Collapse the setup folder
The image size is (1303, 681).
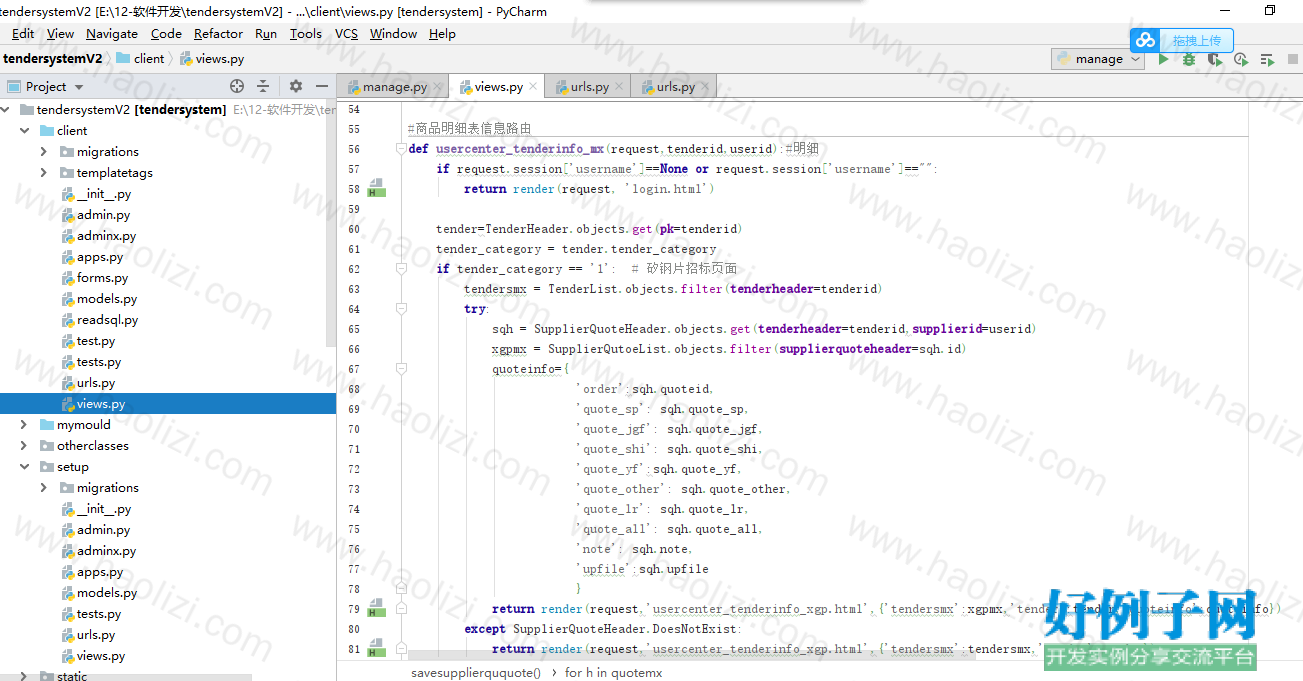(x=24, y=466)
